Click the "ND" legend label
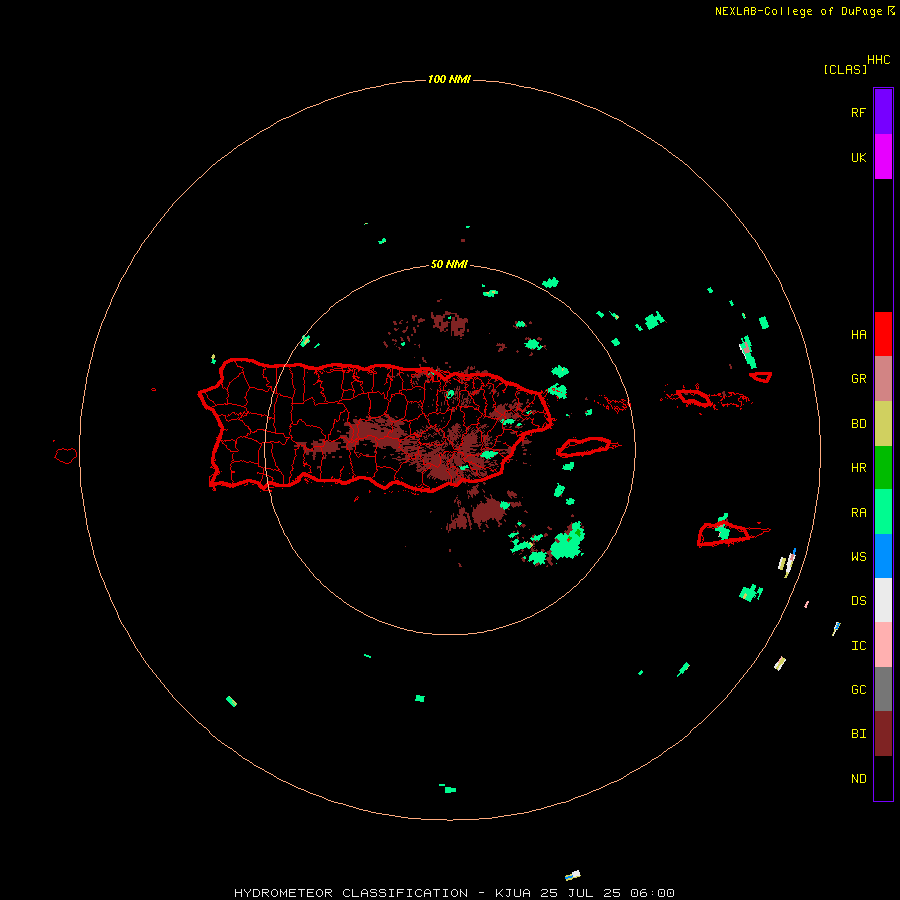The height and width of the screenshot is (900, 900). coord(858,779)
